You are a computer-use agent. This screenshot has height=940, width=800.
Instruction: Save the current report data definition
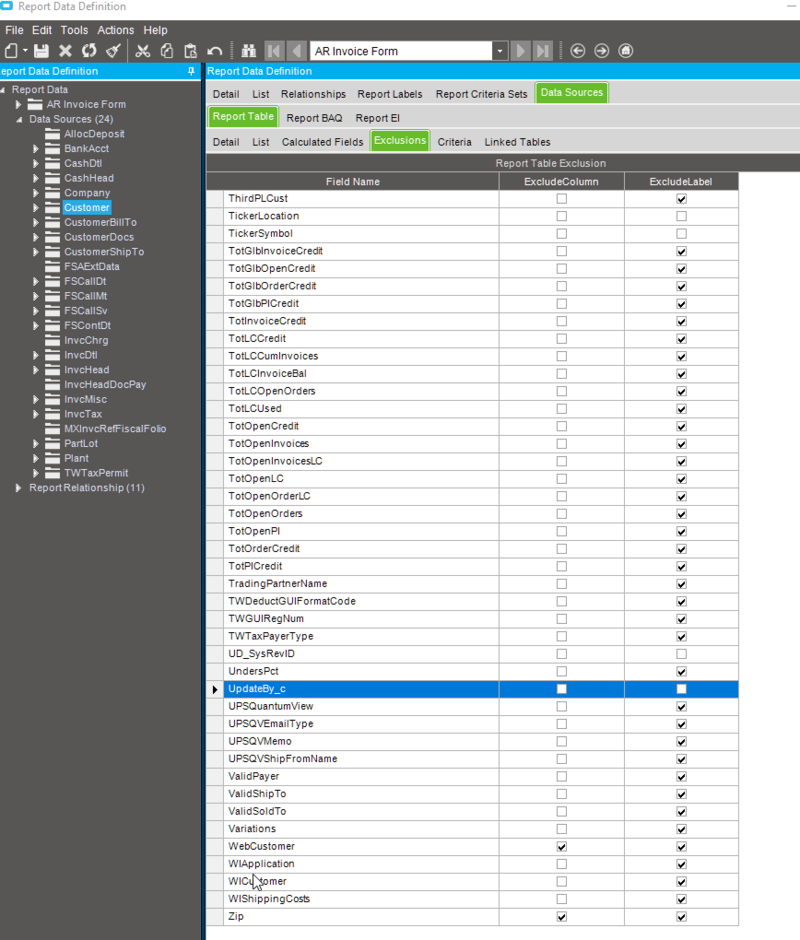pyautogui.click(x=43, y=50)
